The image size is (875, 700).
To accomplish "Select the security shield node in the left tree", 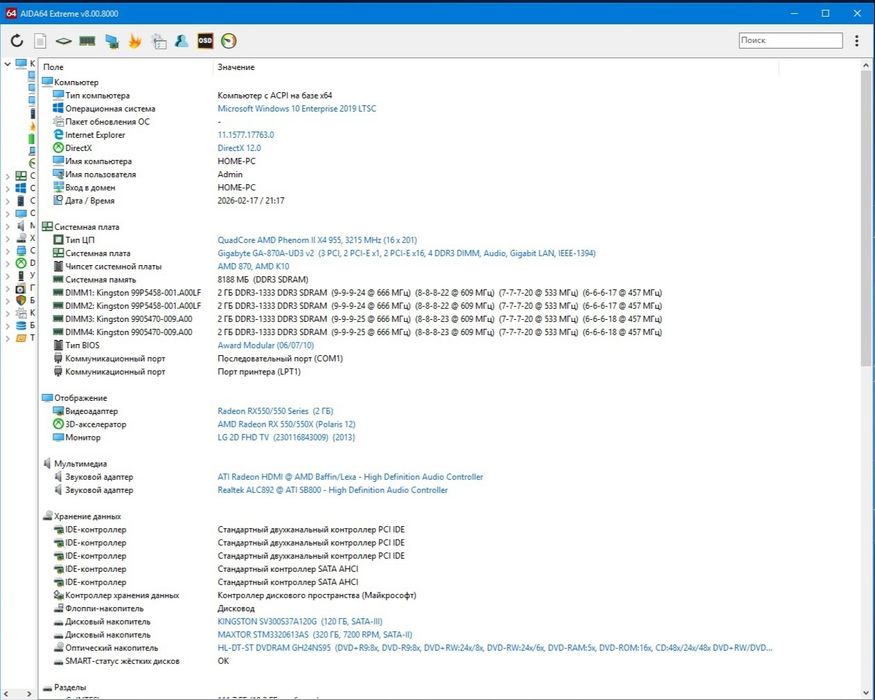I will [x=21, y=300].
